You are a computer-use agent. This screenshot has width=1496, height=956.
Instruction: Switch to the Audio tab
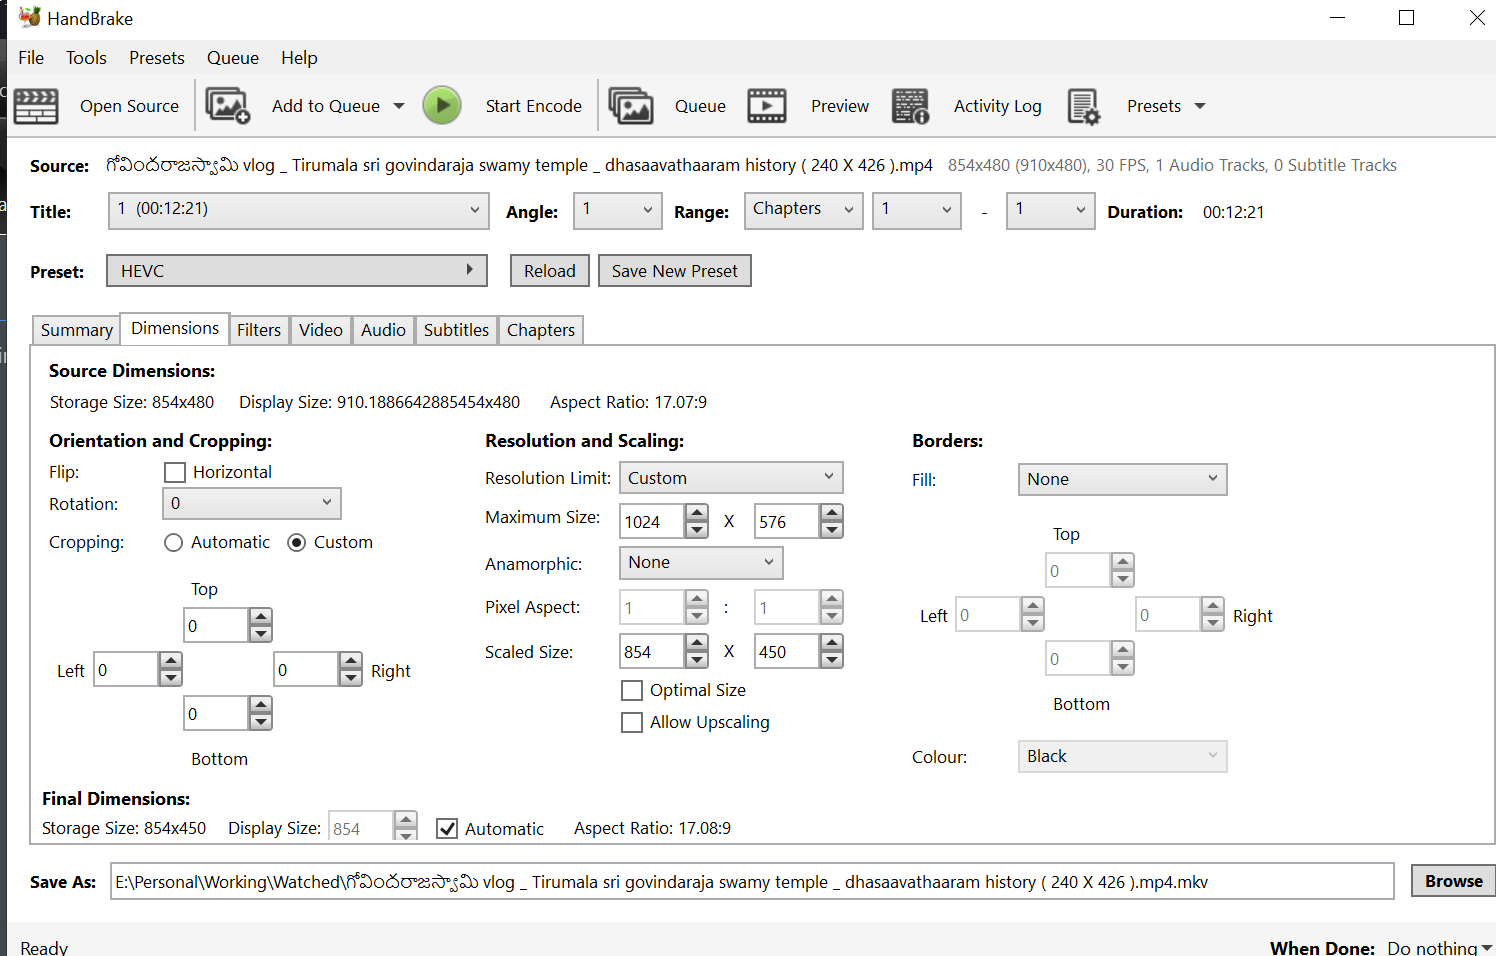(x=383, y=330)
